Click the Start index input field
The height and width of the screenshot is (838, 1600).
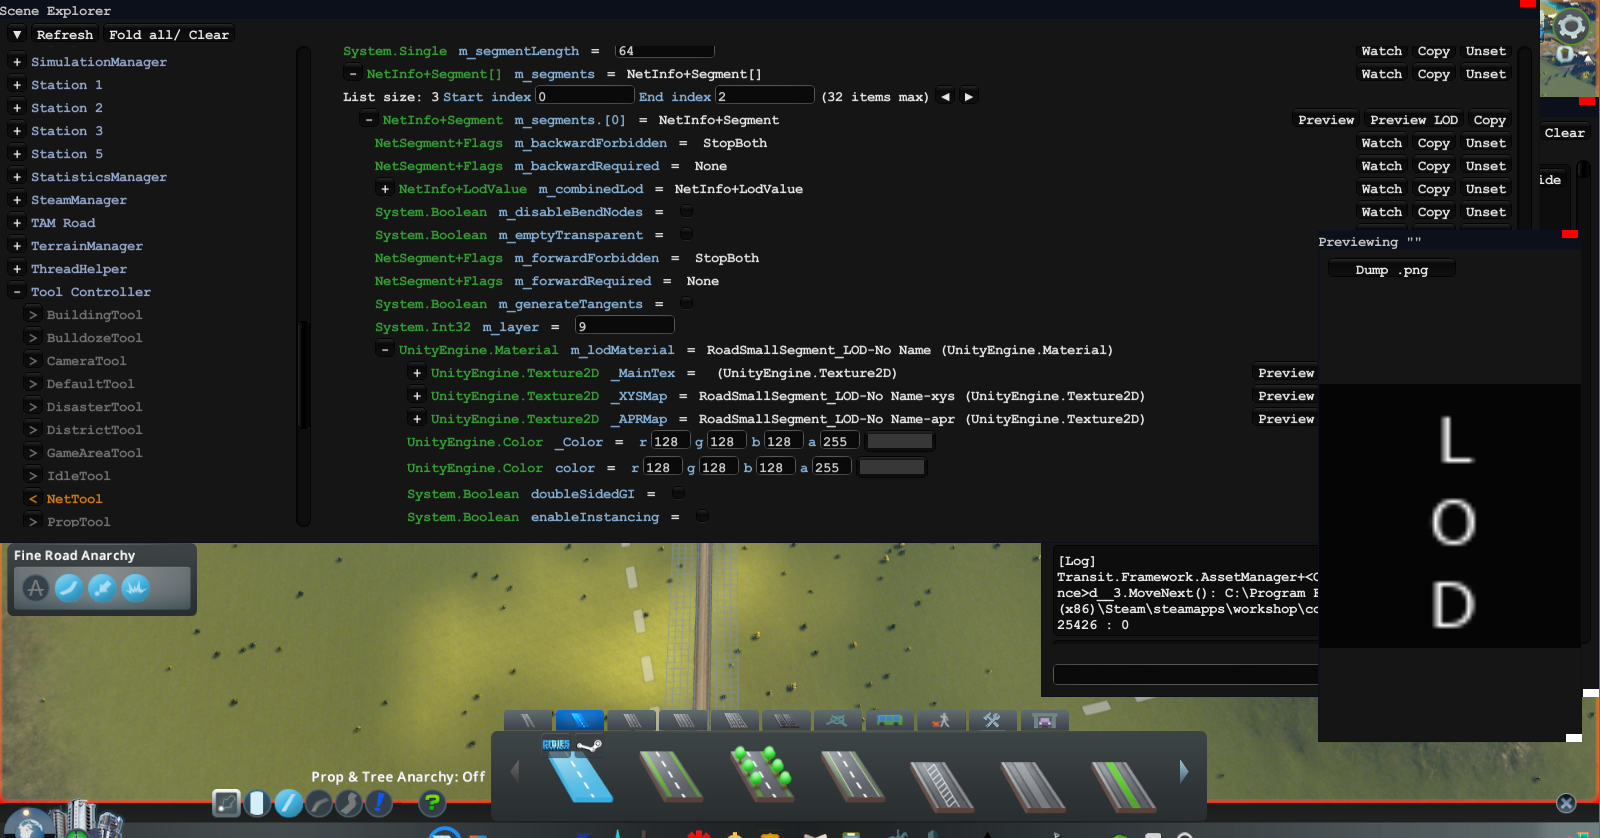click(585, 96)
